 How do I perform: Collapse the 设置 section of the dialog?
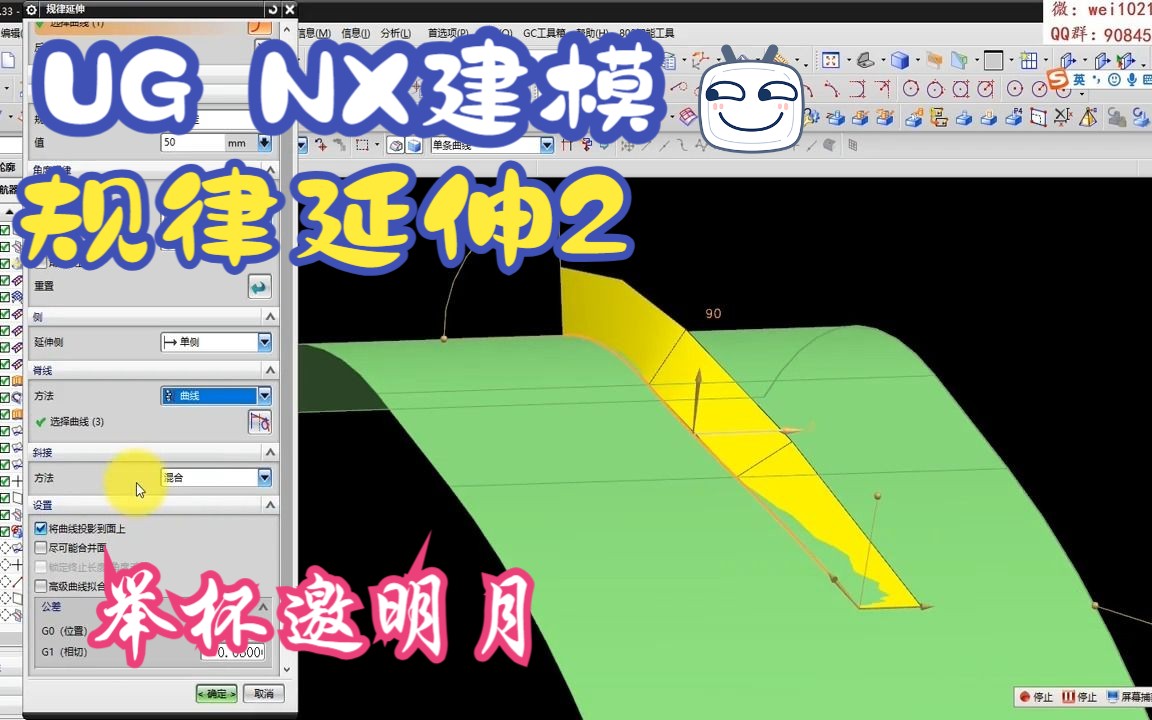[x=269, y=504]
